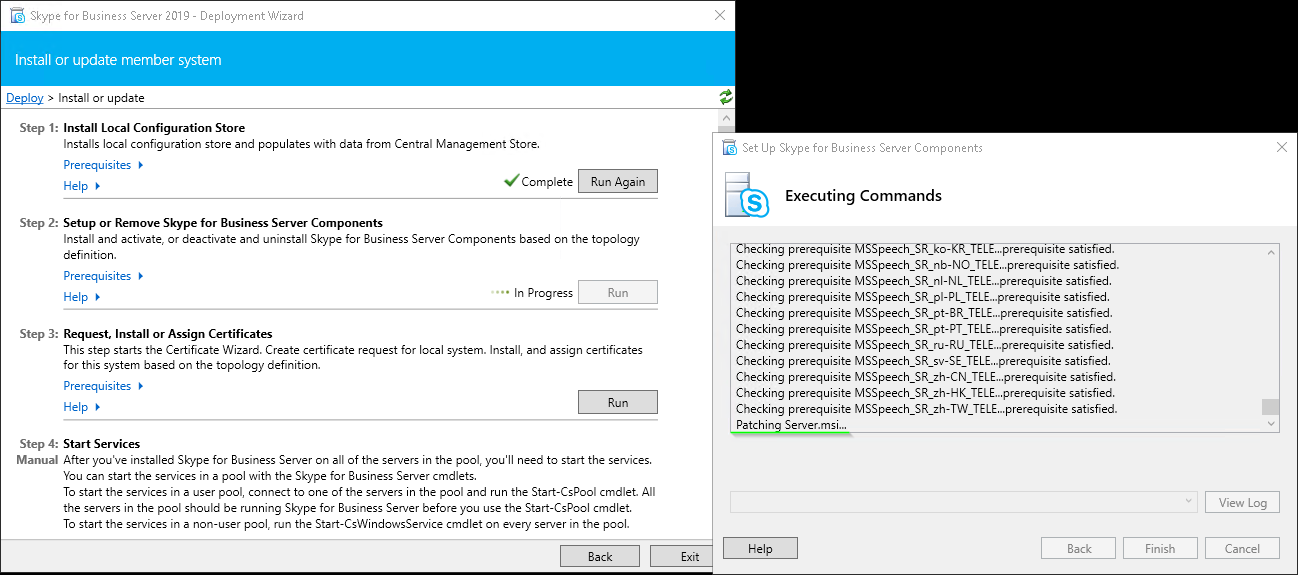Select the 'Patching Server.msi...' log line
The image size is (1298, 575).
click(791, 425)
